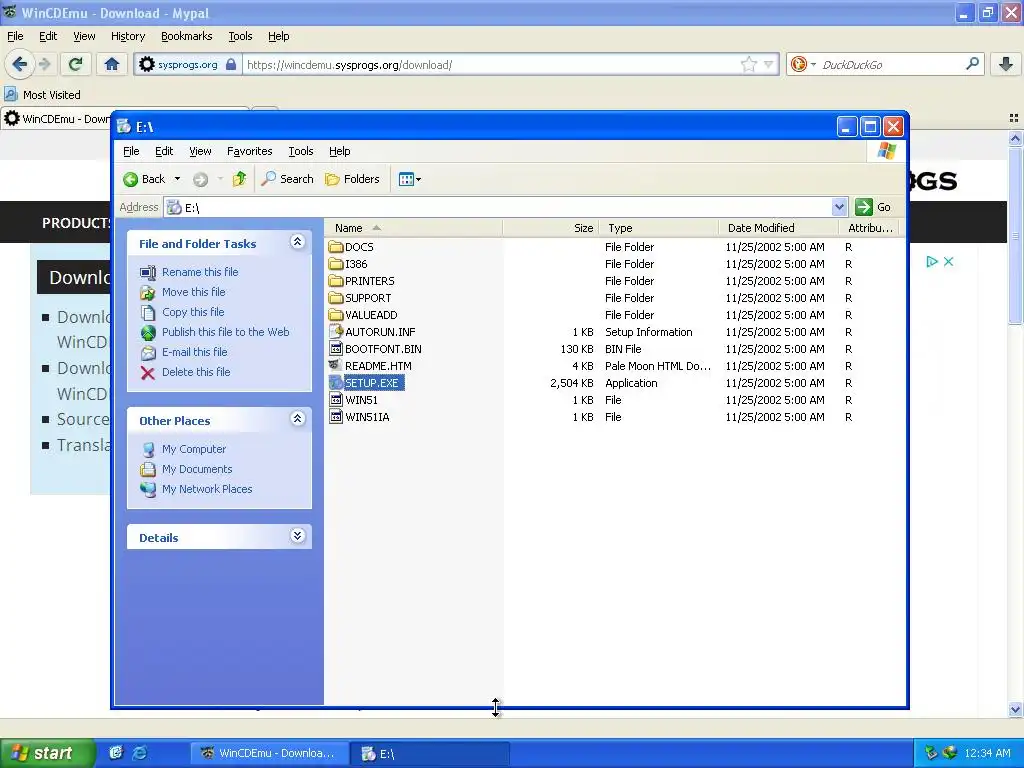
Task: Click the Up one level folder icon
Action: click(x=239, y=179)
